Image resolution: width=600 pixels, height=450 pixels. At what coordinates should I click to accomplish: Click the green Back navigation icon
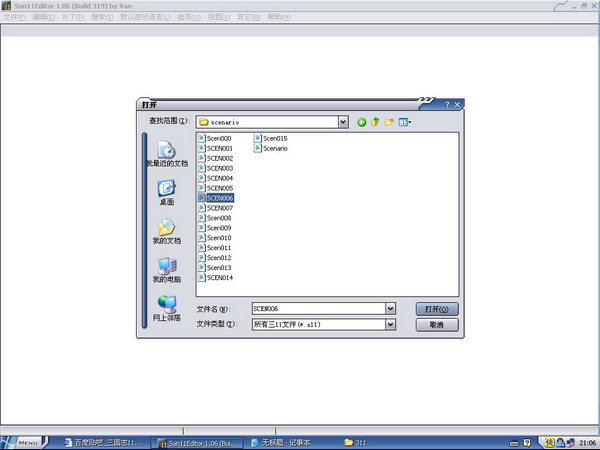click(x=362, y=122)
